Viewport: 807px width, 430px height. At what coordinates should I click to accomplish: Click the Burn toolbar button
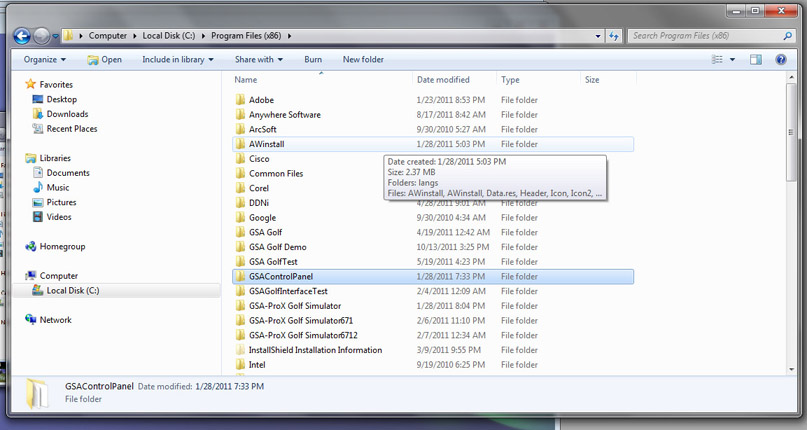point(313,60)
